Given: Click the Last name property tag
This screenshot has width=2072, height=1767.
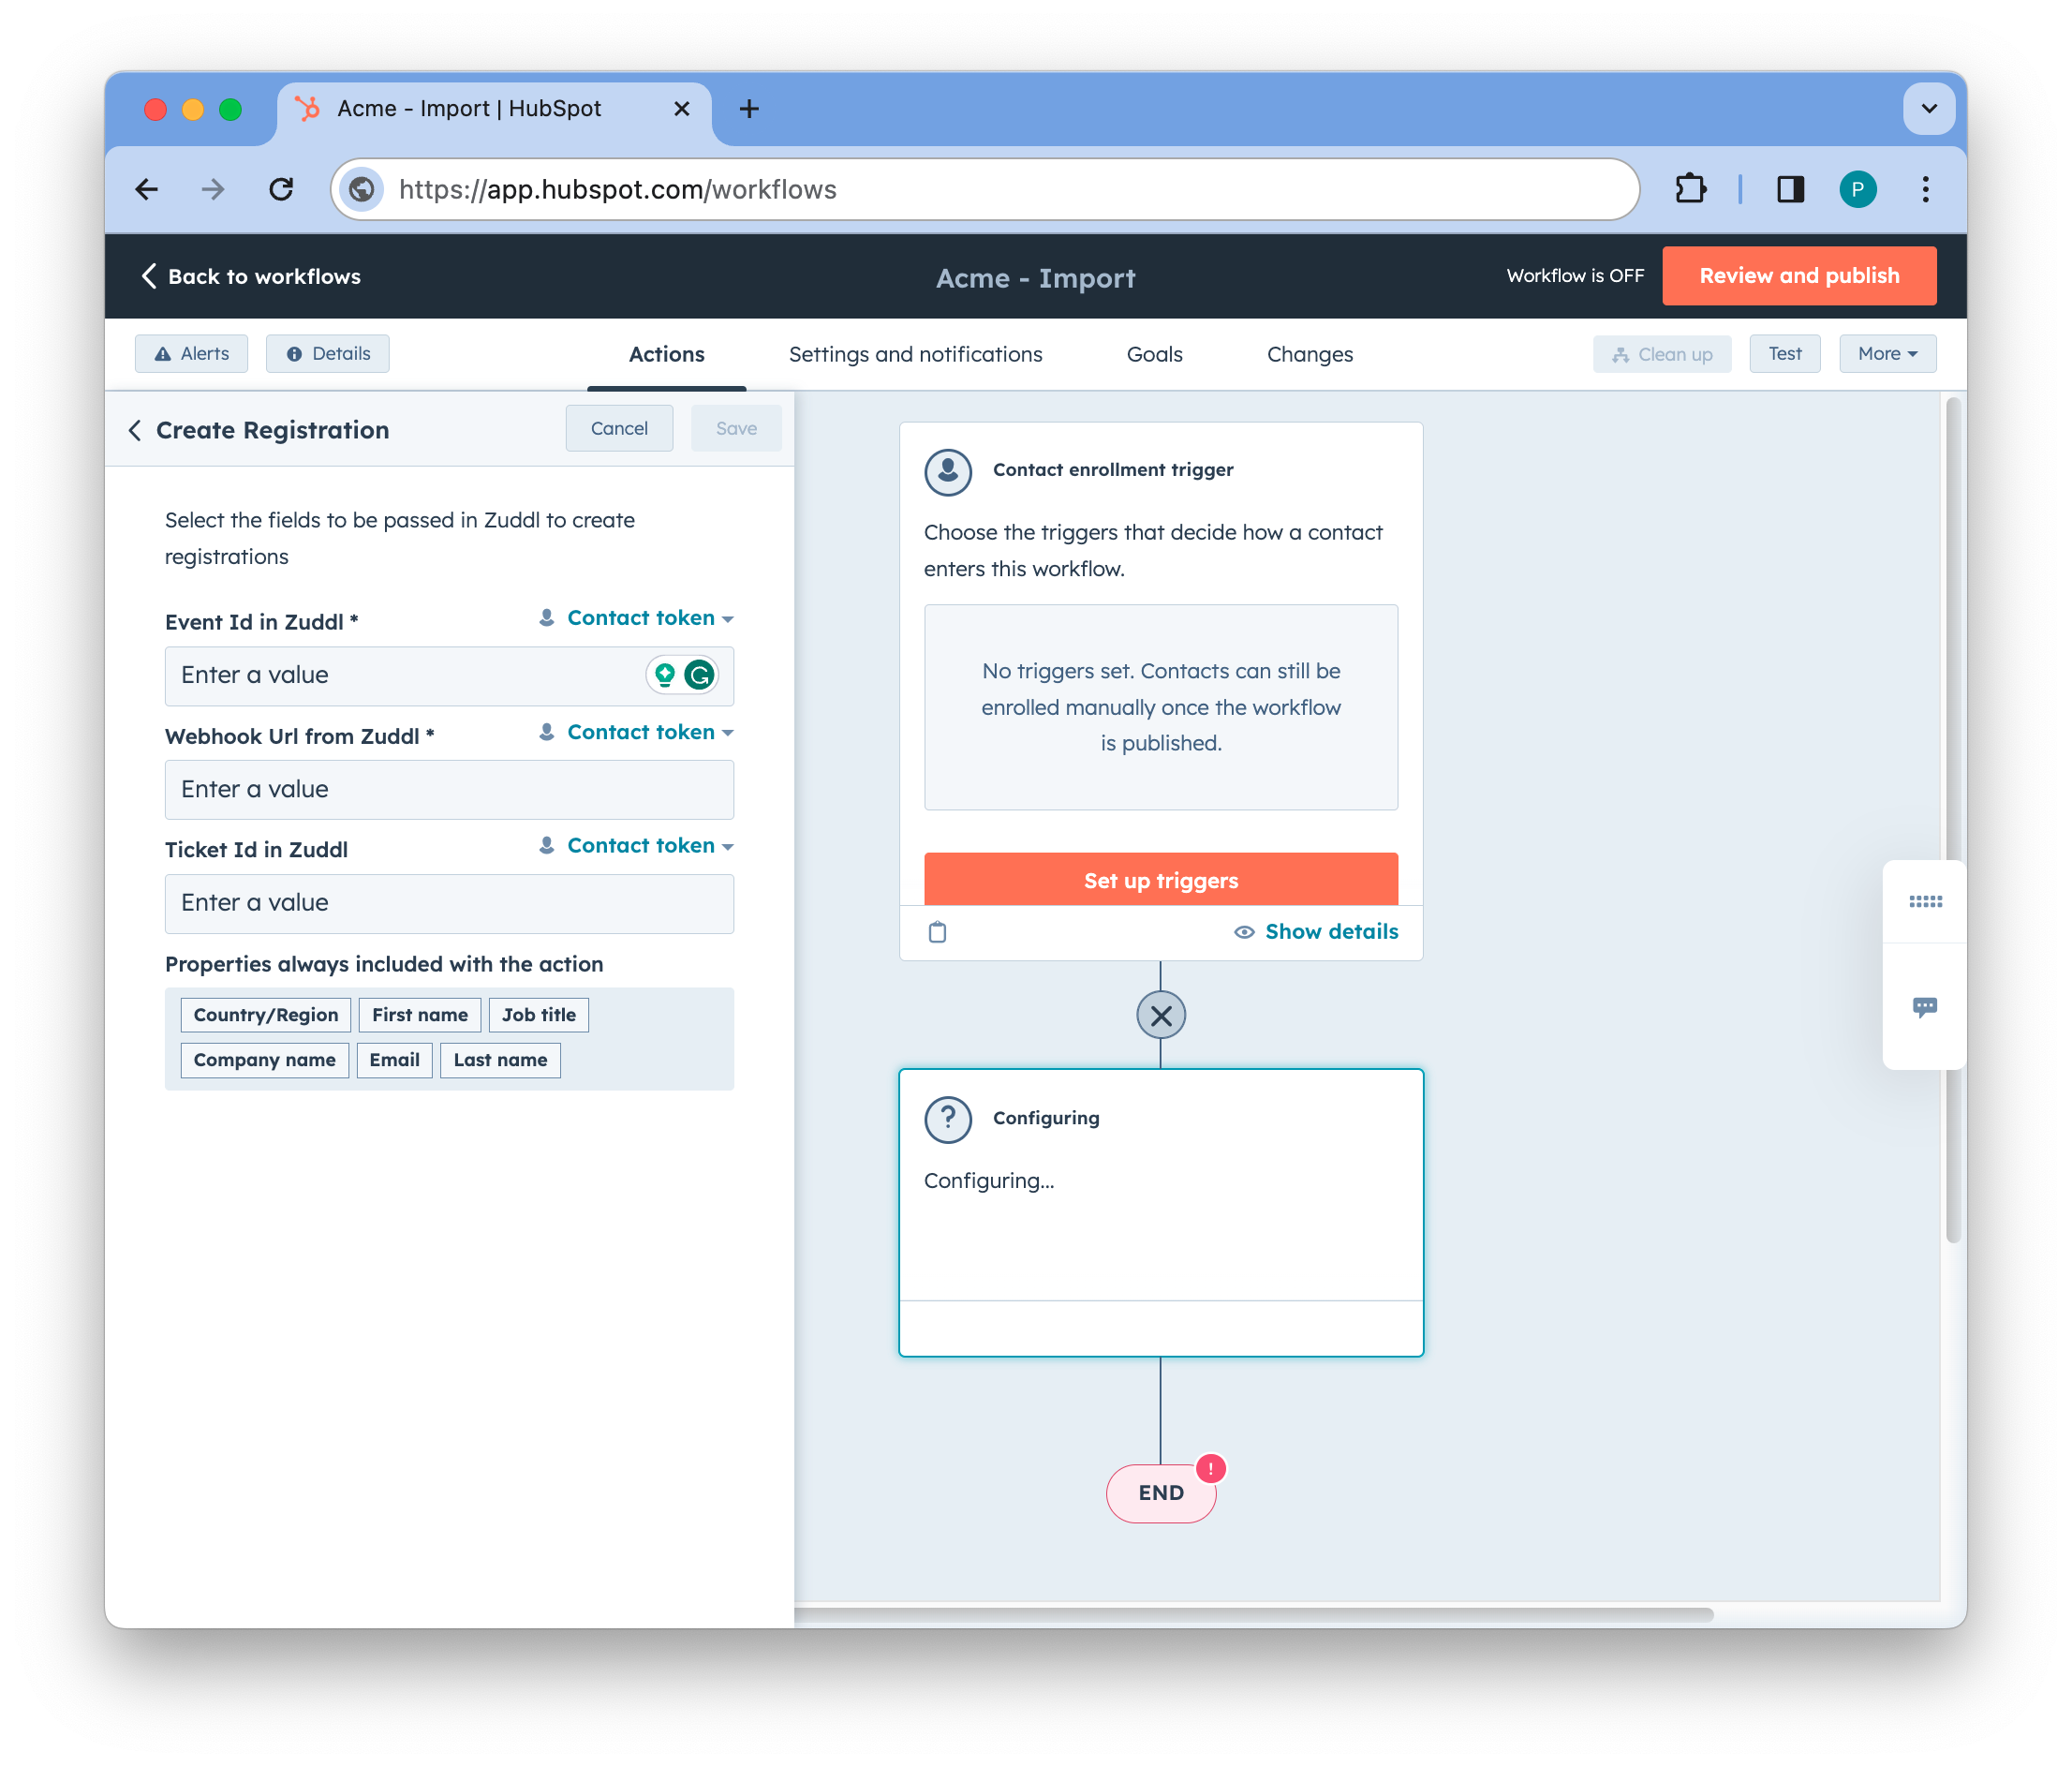Looking at the screenshot, I should tap(501, 1061).
